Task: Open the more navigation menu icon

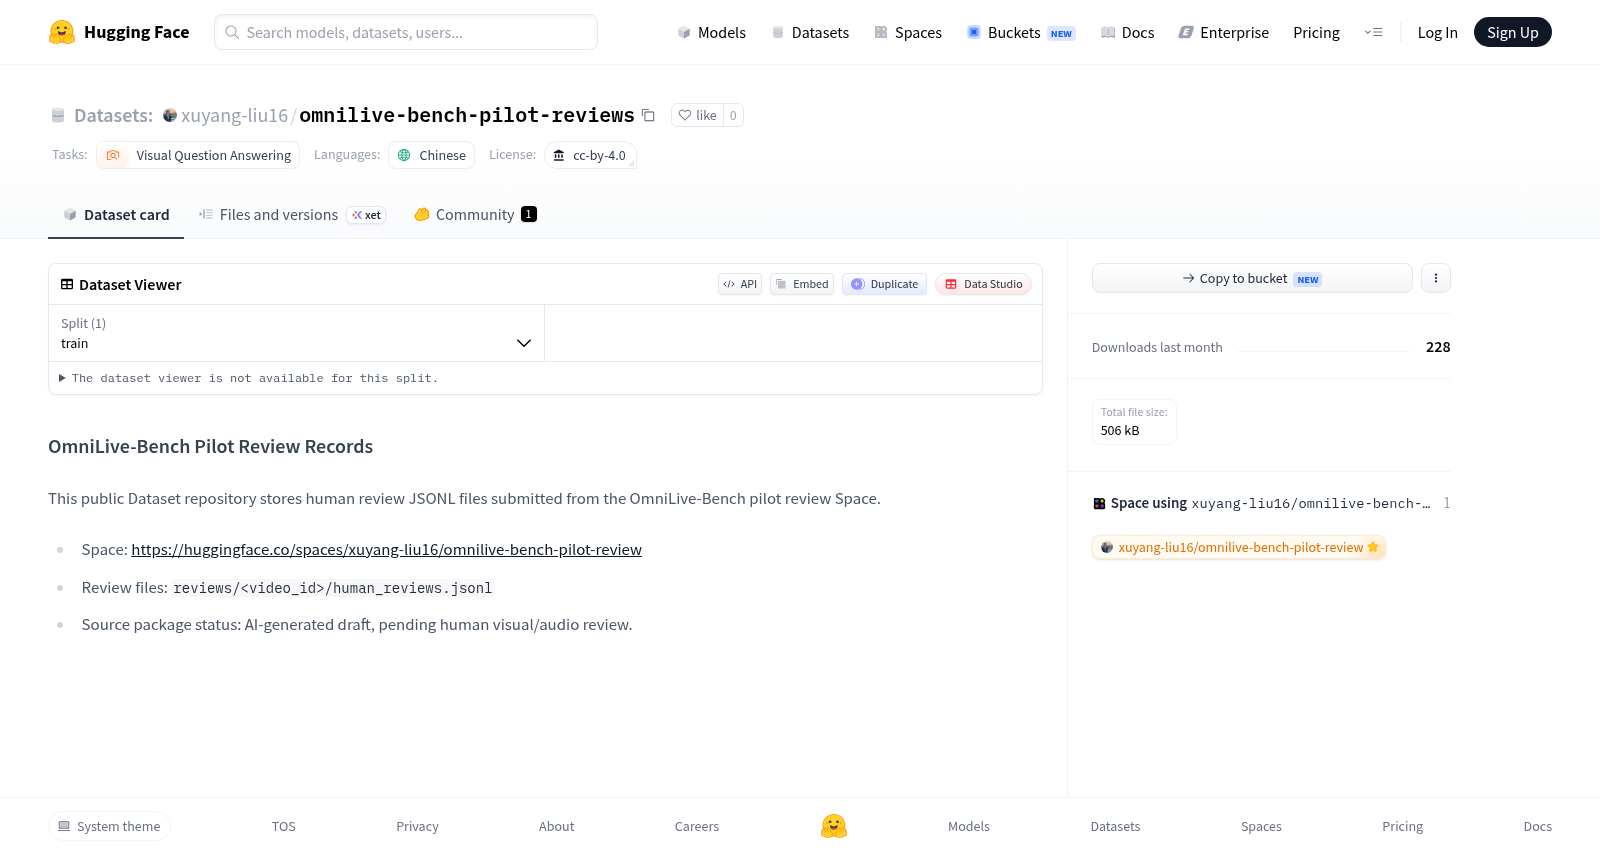Action: coord(1373,32)
